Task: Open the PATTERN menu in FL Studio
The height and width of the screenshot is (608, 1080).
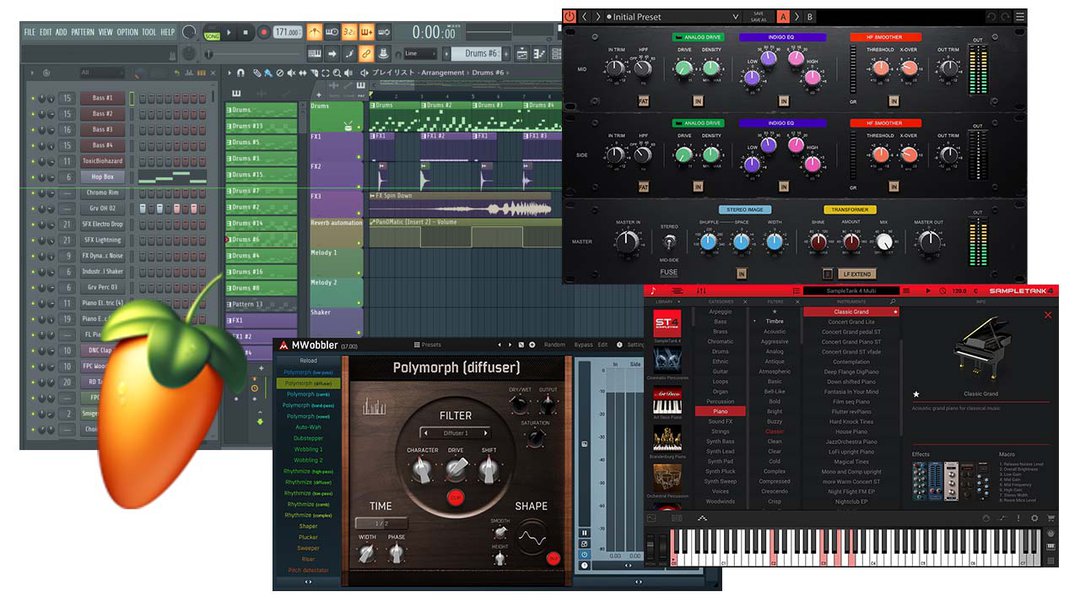Action: pos(82,32)
